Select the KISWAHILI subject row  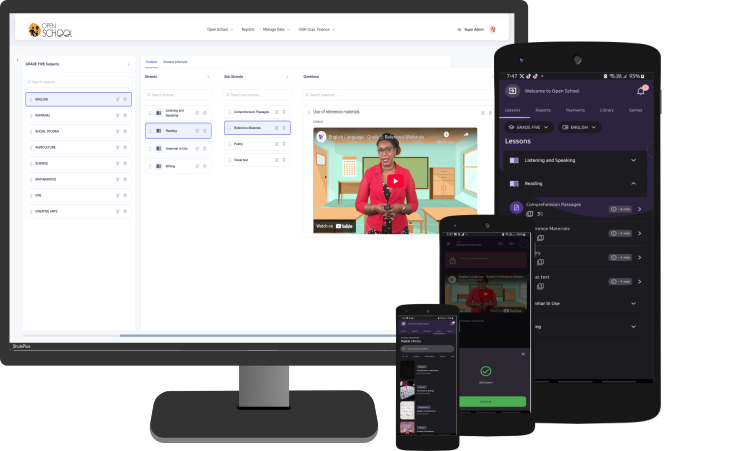click(78, 115)
